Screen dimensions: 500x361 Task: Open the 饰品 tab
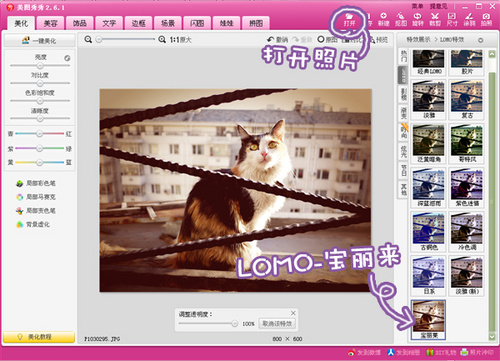click(80, 23)
